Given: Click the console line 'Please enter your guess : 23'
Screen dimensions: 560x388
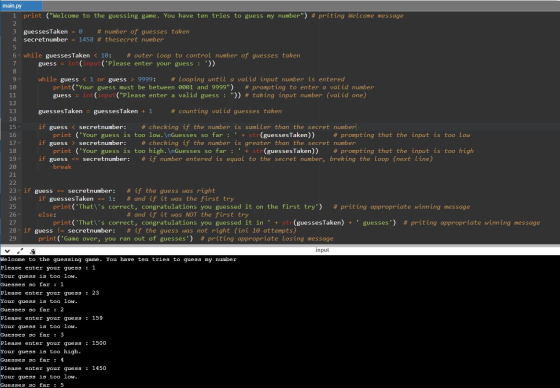Looking at the screenshot, I should [50, 293].
